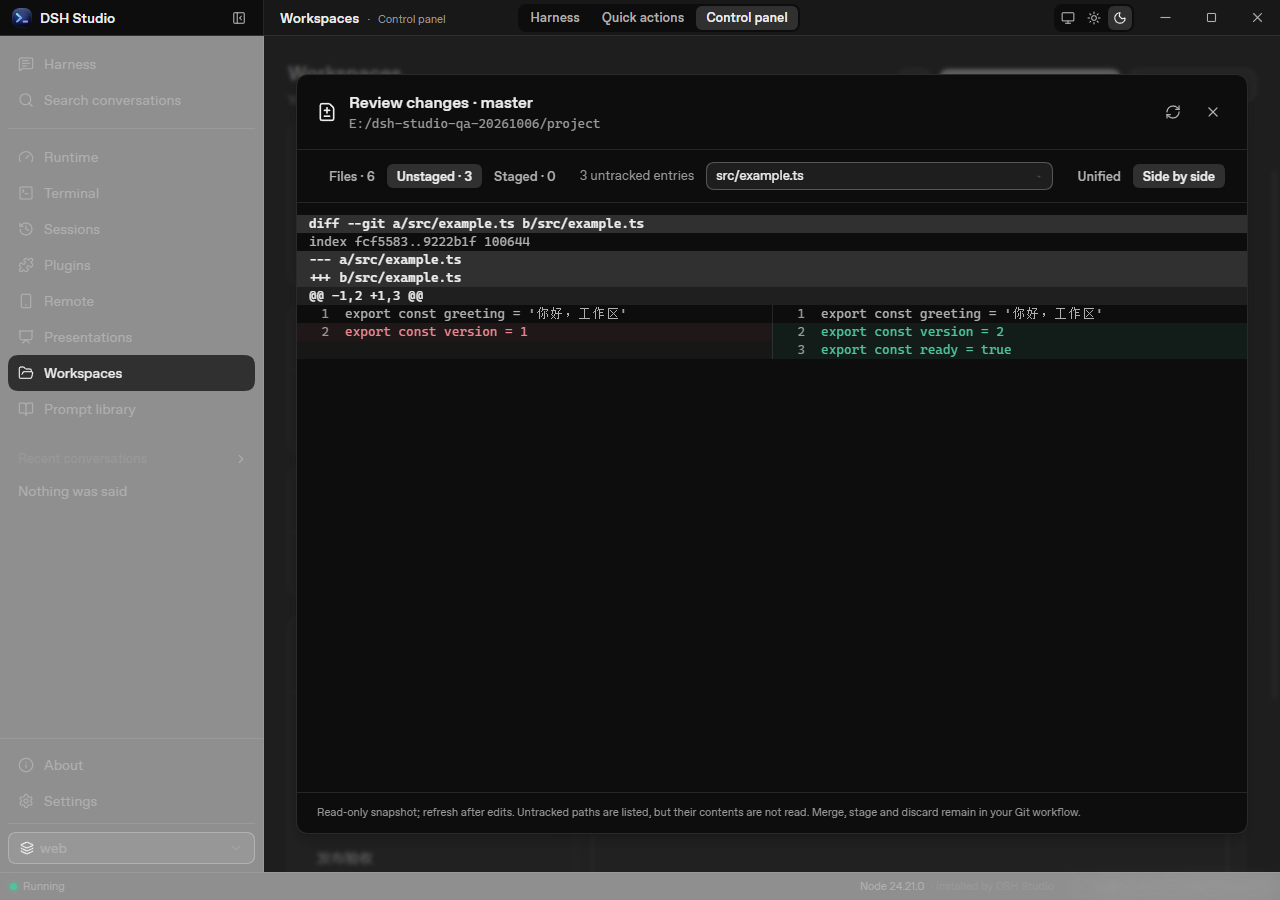
Task: Open the Terminal sidebar item
Action: pyautogui.click(x=131, y=193)
